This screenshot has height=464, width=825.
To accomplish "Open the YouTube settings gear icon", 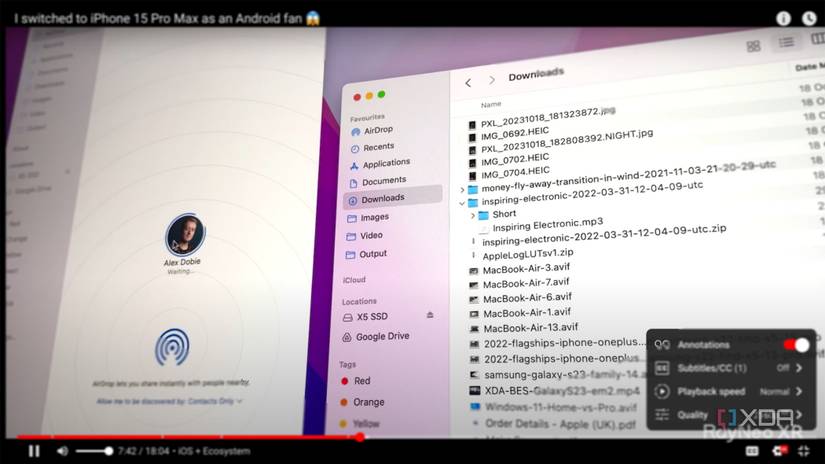I will tap(779, 451).
